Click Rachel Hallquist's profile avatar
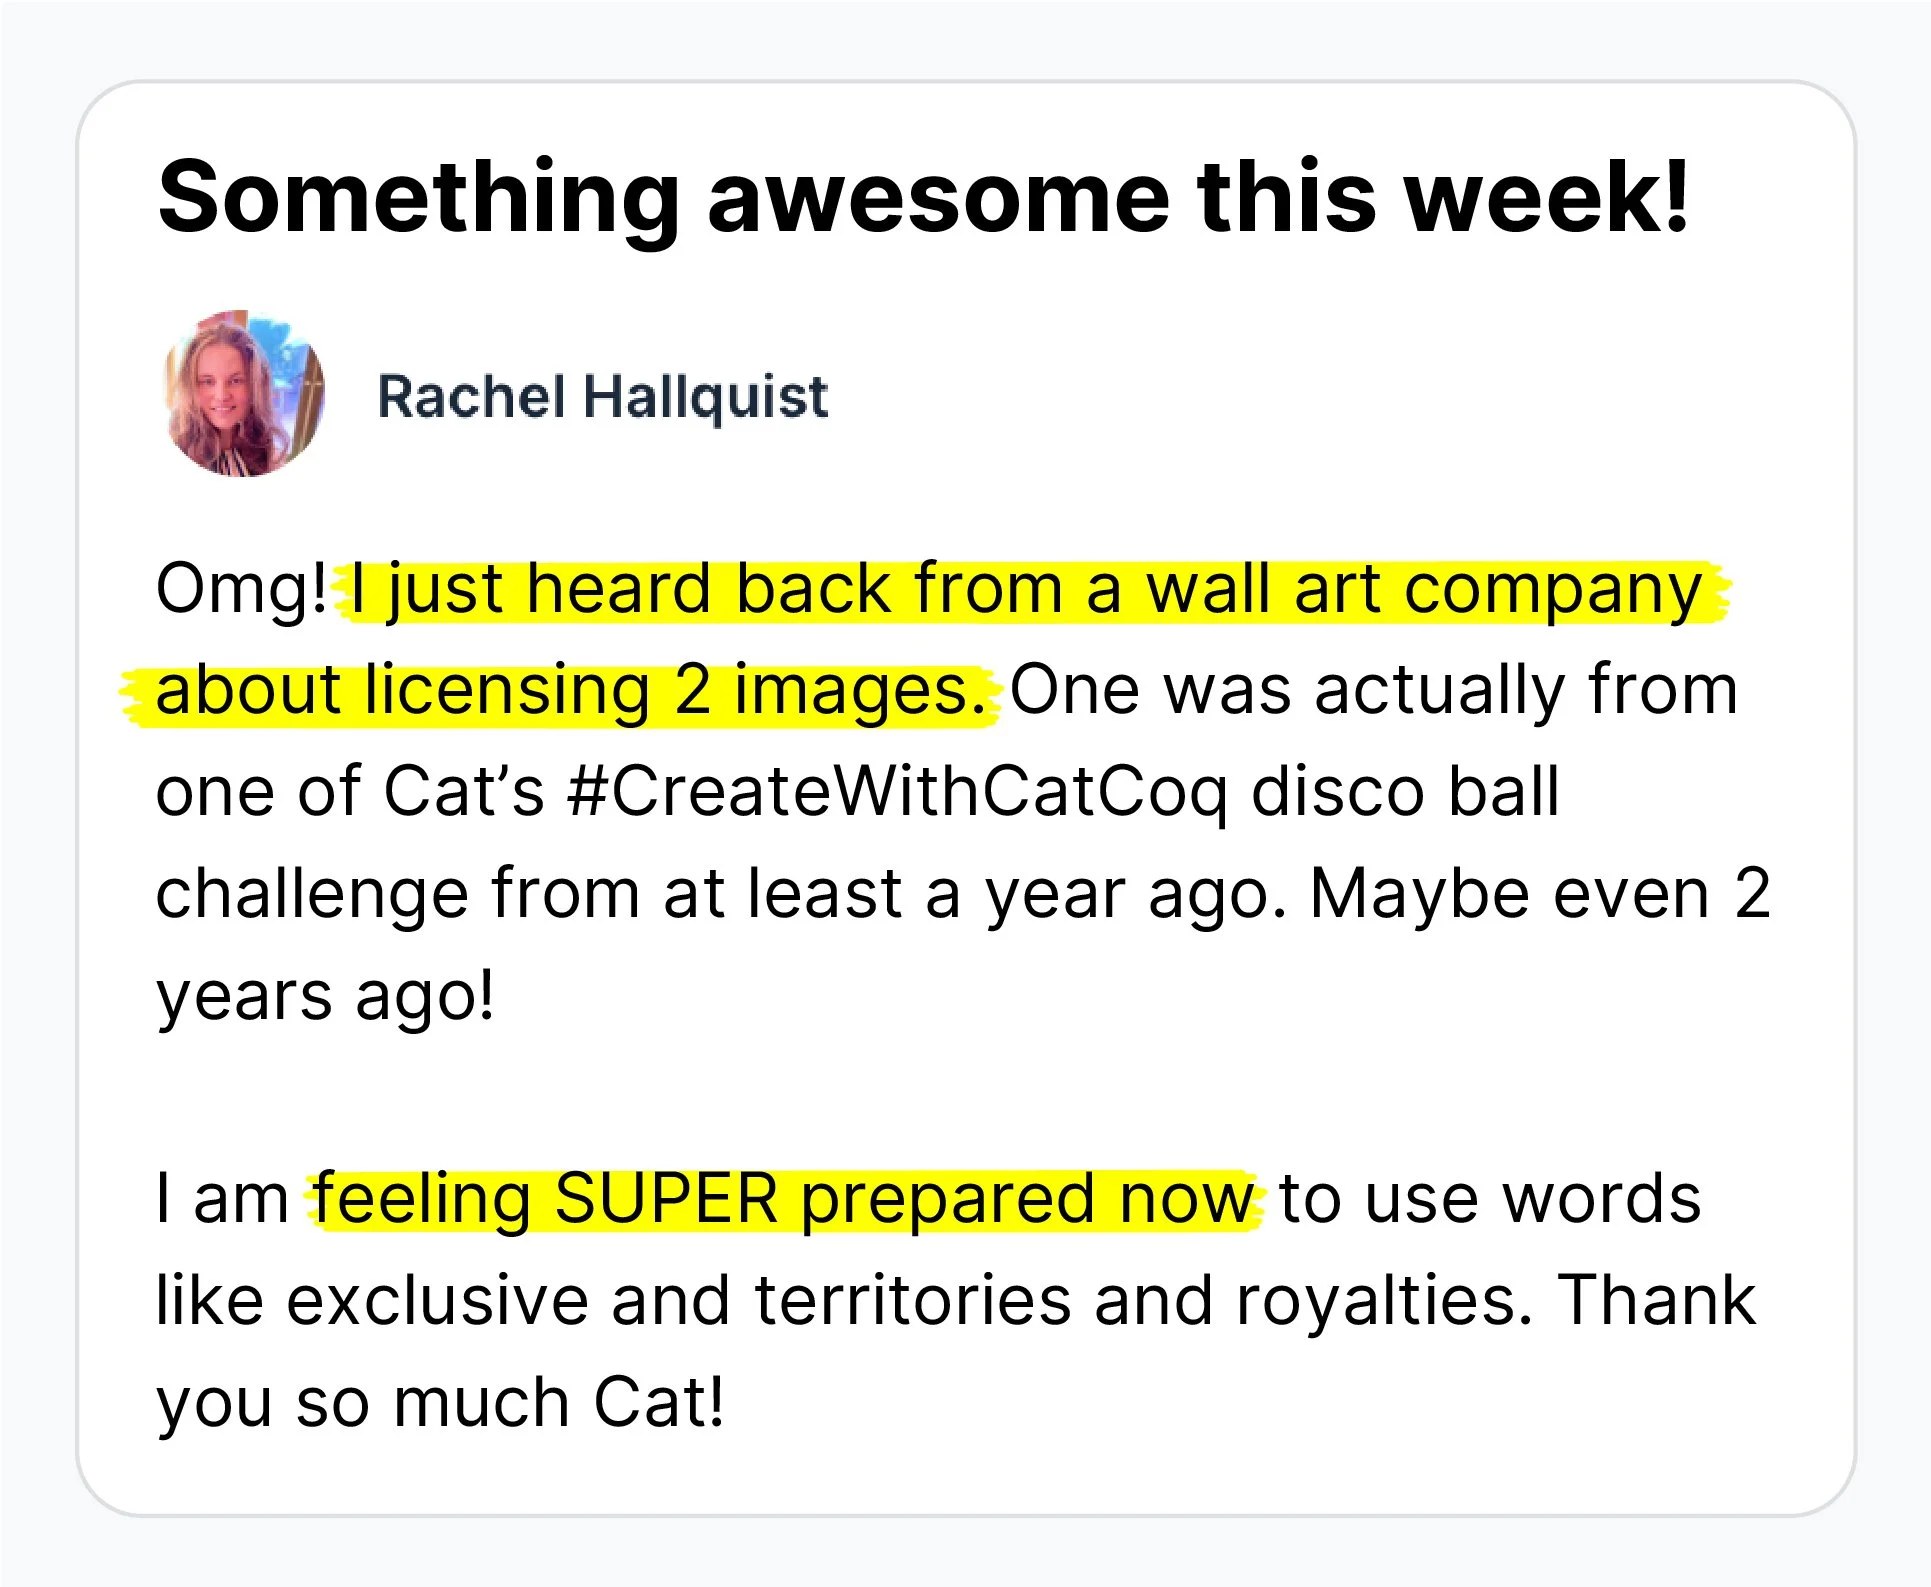 [x=244, y=393]
